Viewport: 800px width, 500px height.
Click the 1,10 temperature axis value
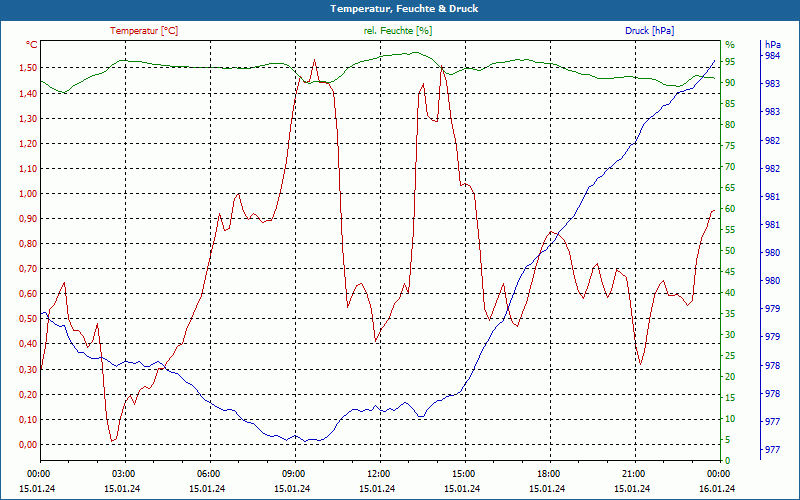[x=28, y=168]
